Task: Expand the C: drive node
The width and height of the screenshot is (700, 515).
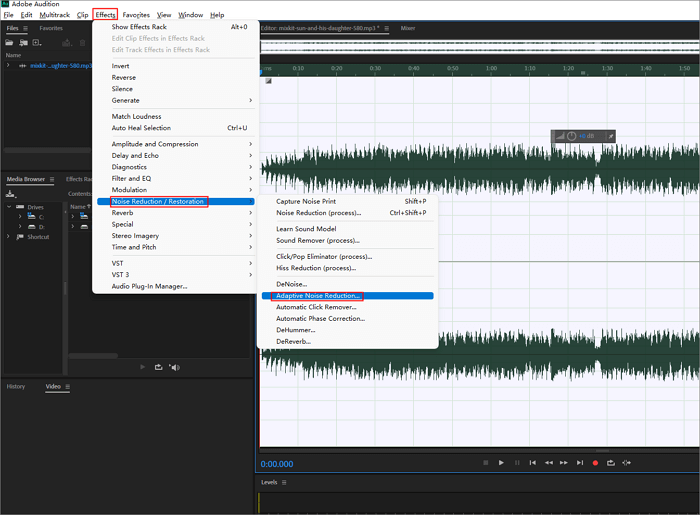Action: pyautogui.click(x=20, y=216)
